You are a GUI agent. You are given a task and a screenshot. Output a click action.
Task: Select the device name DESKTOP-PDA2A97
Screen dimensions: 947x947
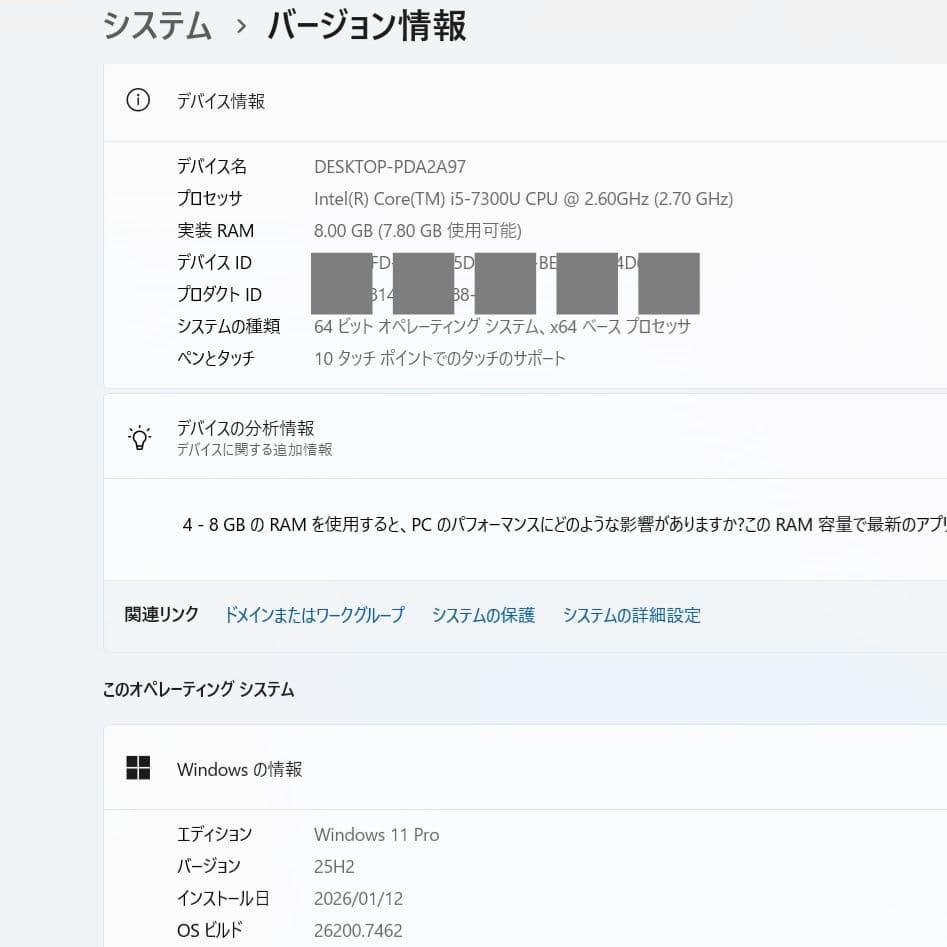[388, 166]
